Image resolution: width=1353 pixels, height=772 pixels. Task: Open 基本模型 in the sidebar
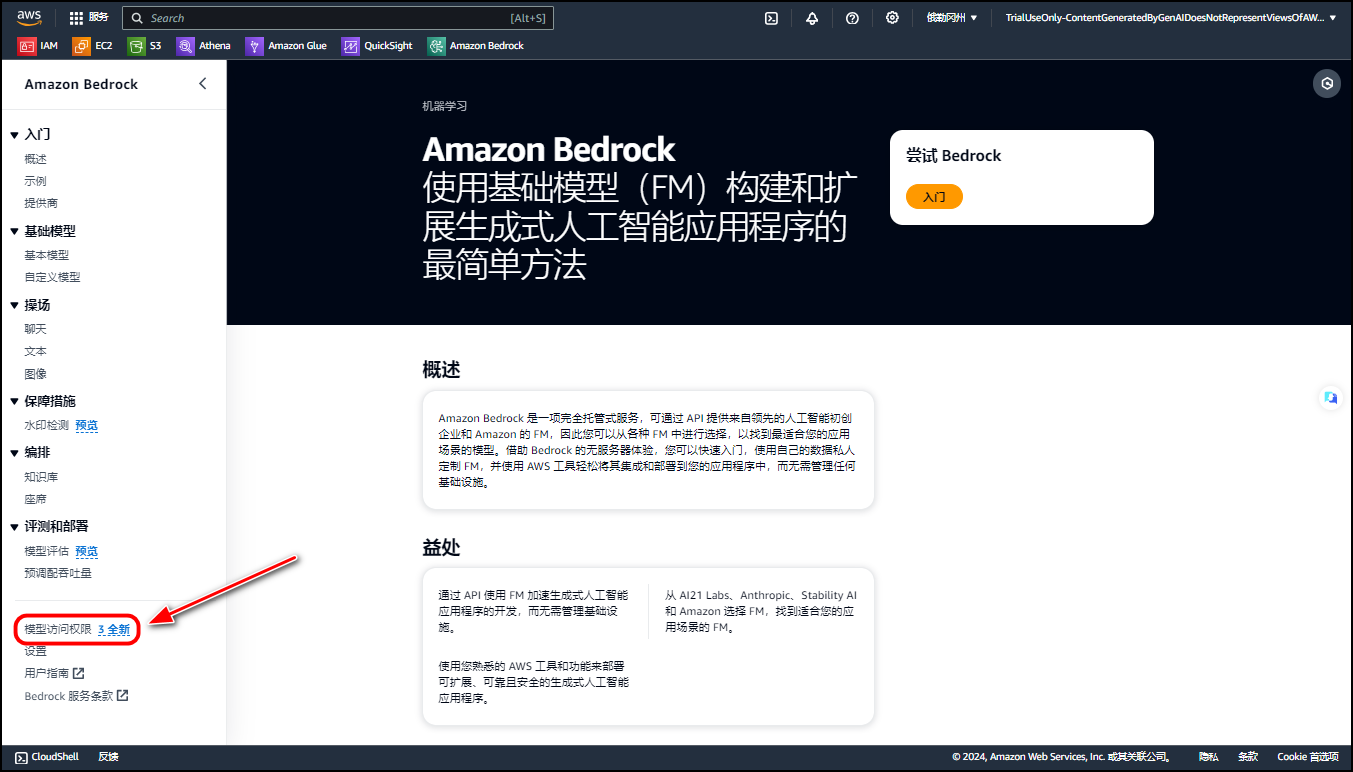pyautogui.click(x=47, y=255)
